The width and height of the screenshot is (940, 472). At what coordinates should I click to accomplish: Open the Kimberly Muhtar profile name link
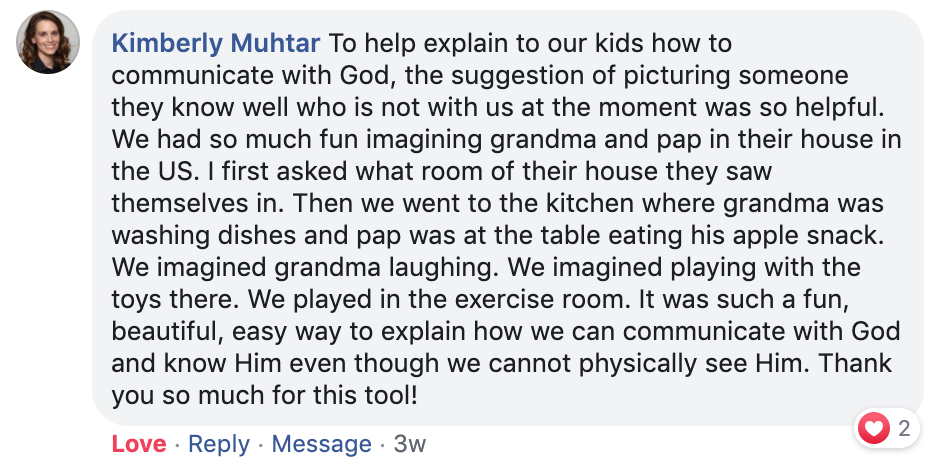(x=216, y=43)
